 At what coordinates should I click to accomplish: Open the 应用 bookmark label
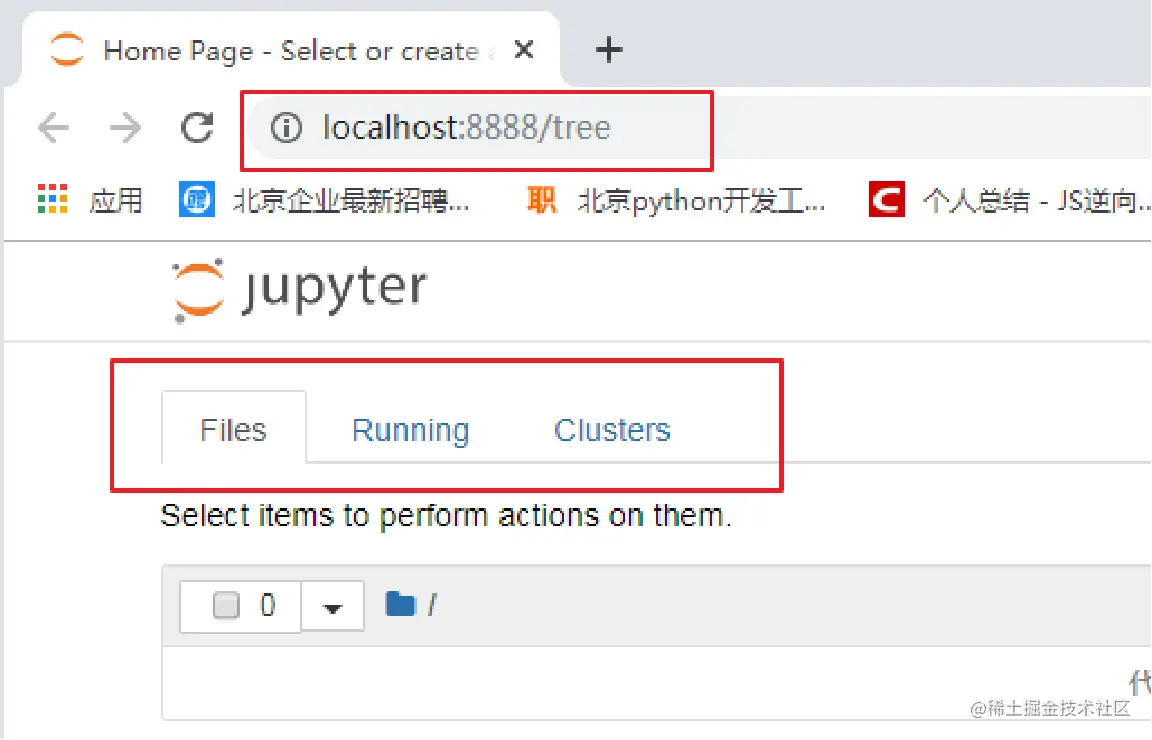[x=116, y=200]
